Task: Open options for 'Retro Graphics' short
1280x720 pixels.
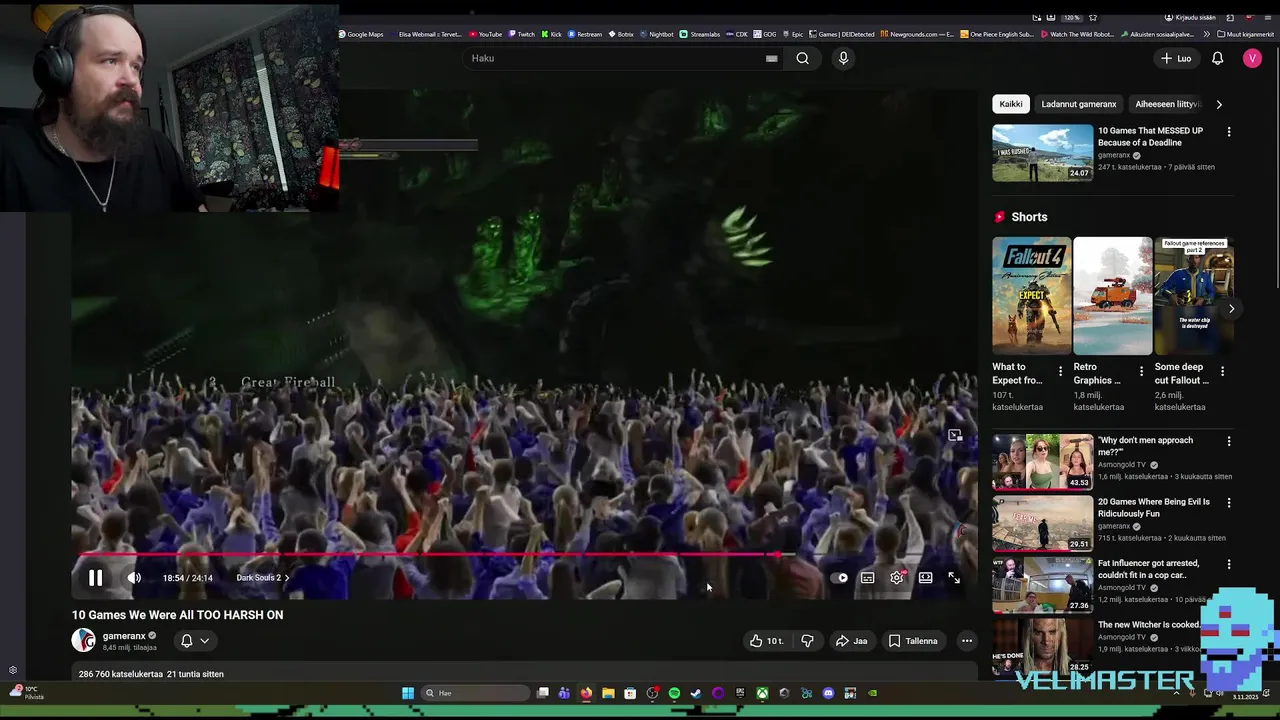Action: pos(1141,371)
